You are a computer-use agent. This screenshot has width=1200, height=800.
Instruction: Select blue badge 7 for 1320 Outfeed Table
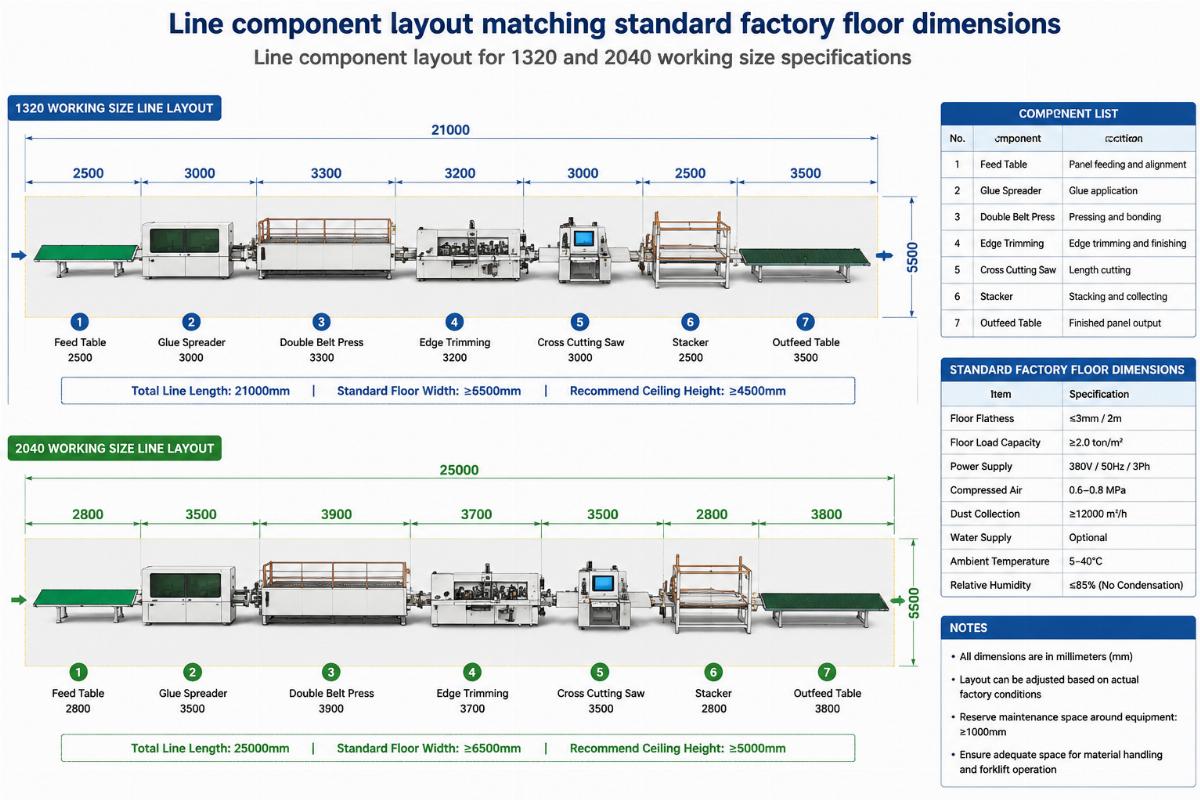806,322
